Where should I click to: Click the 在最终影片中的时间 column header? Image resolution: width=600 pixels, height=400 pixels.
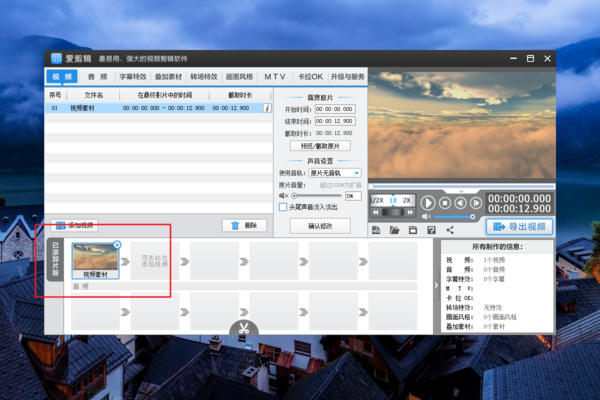pyautogui.click(x=165, y=95)
